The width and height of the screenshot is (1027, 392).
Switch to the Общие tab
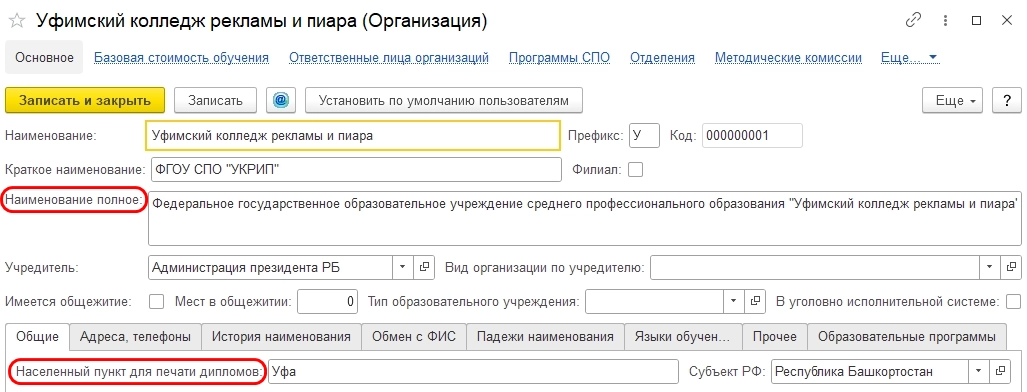click(x=38, y=337)
